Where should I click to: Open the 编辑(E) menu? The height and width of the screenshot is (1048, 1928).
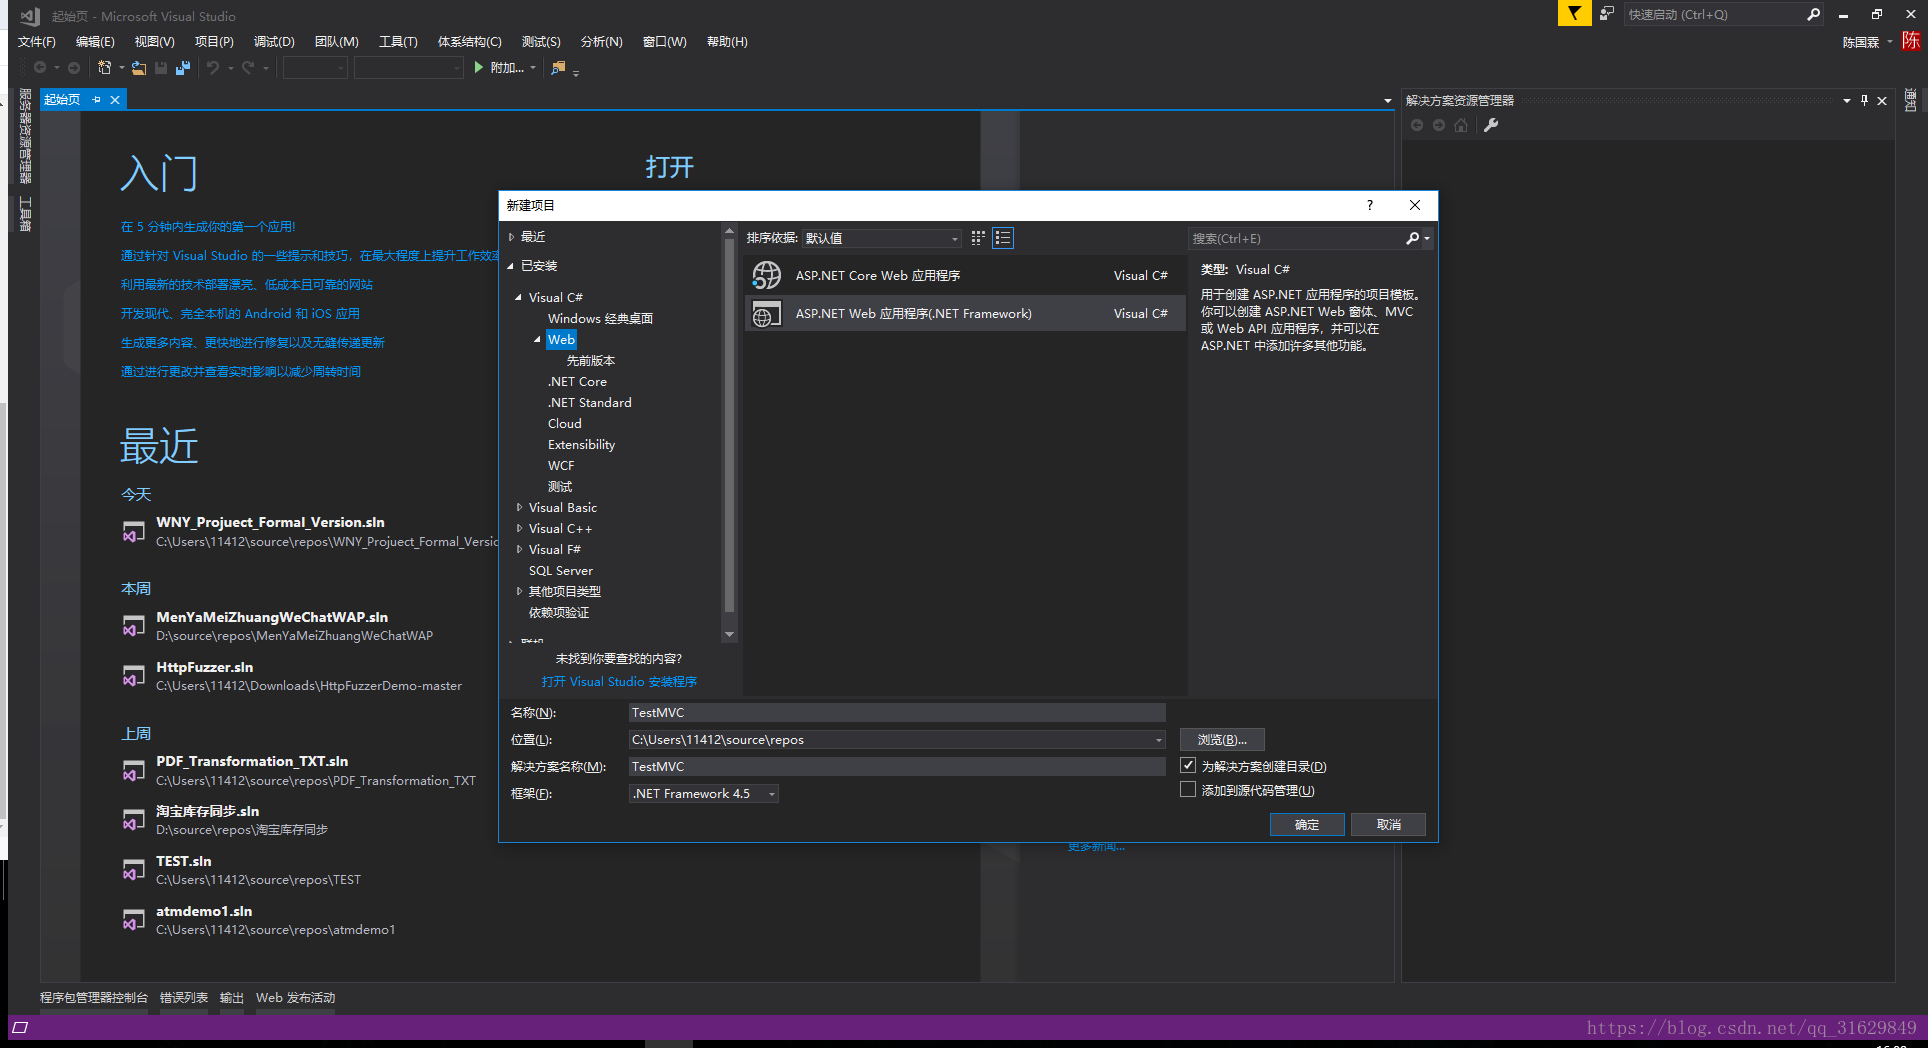coord(95,41)
